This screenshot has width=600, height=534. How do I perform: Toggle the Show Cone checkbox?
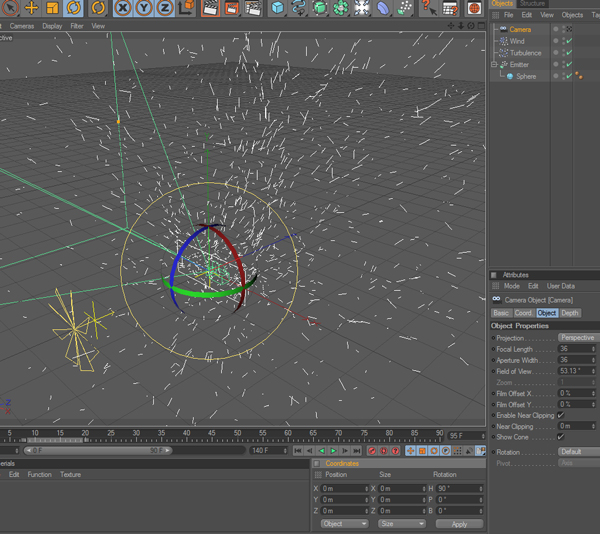coord(561,437)
